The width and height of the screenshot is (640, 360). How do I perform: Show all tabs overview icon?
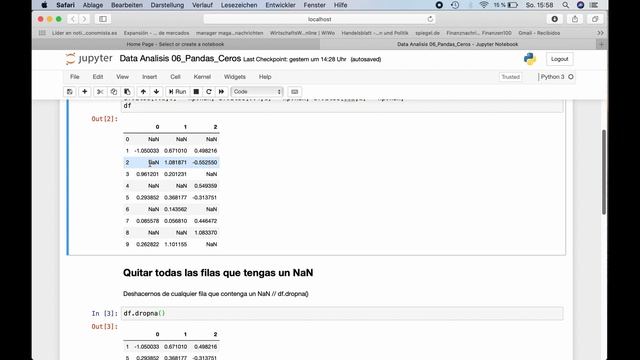click(595, 19)
